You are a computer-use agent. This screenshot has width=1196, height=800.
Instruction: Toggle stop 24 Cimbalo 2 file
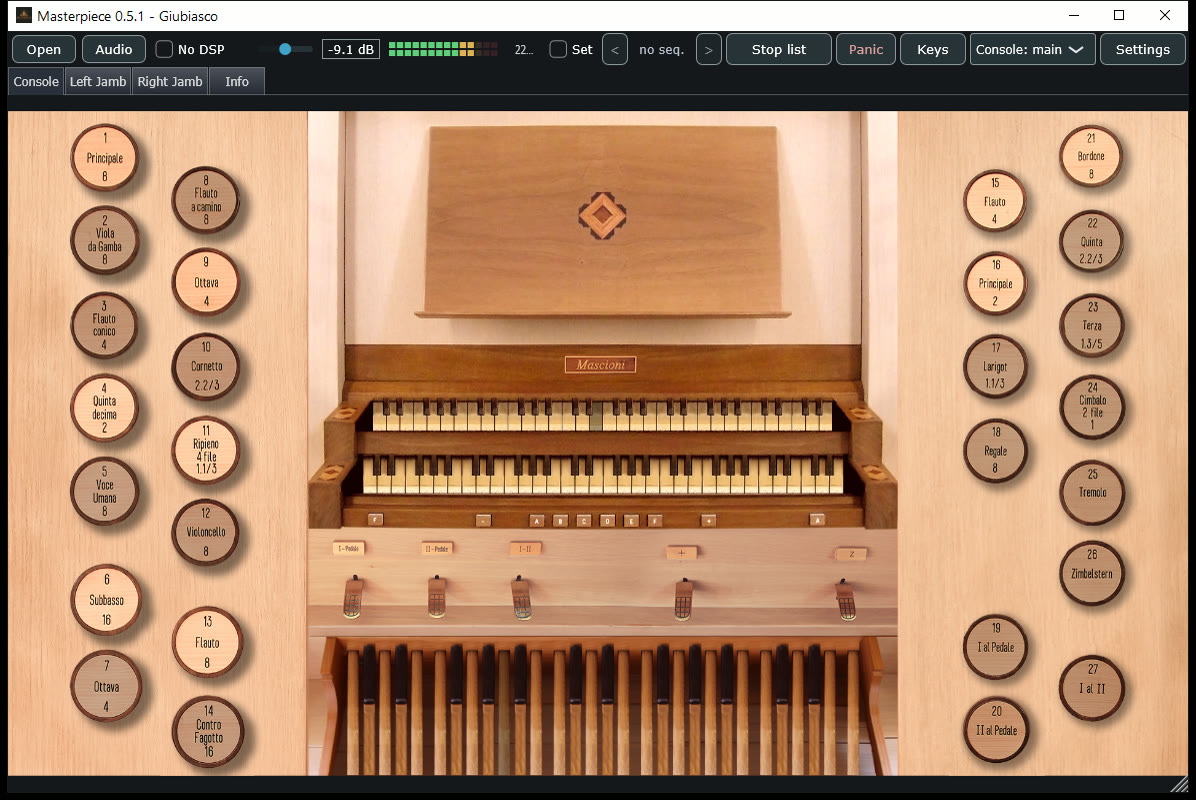pos(1092,407)
